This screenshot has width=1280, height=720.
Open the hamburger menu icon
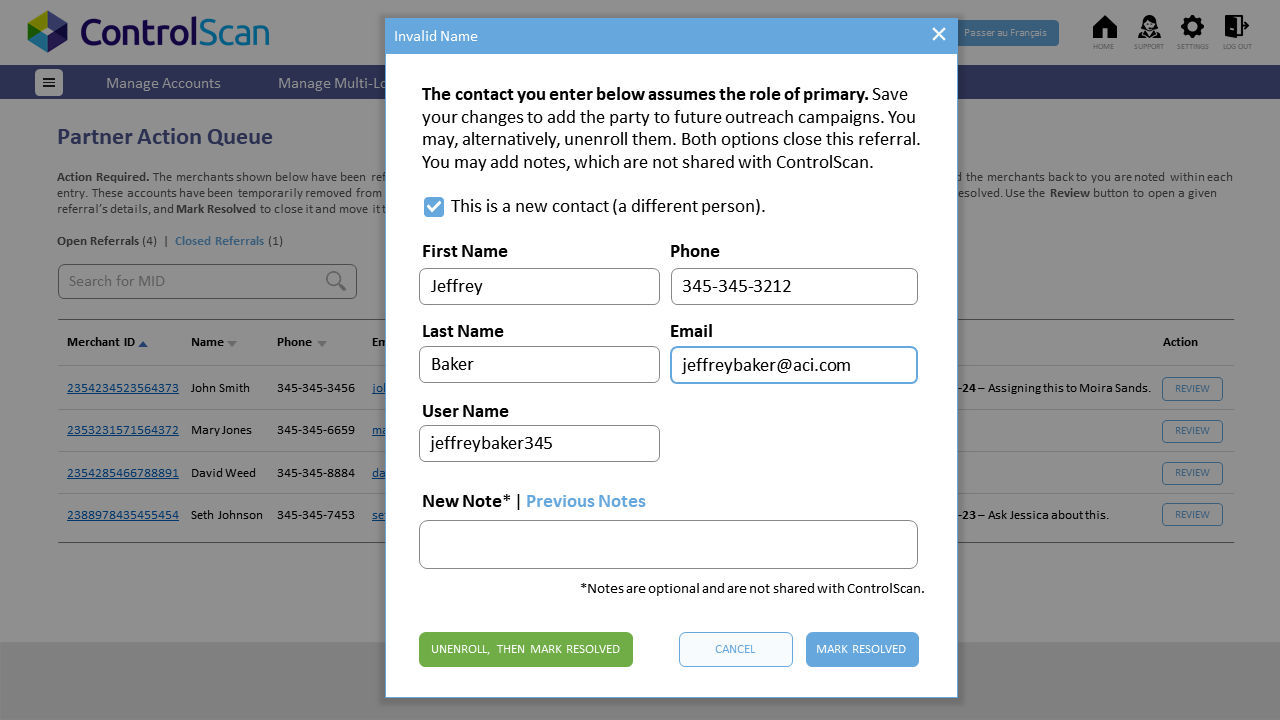coord(49,83)
